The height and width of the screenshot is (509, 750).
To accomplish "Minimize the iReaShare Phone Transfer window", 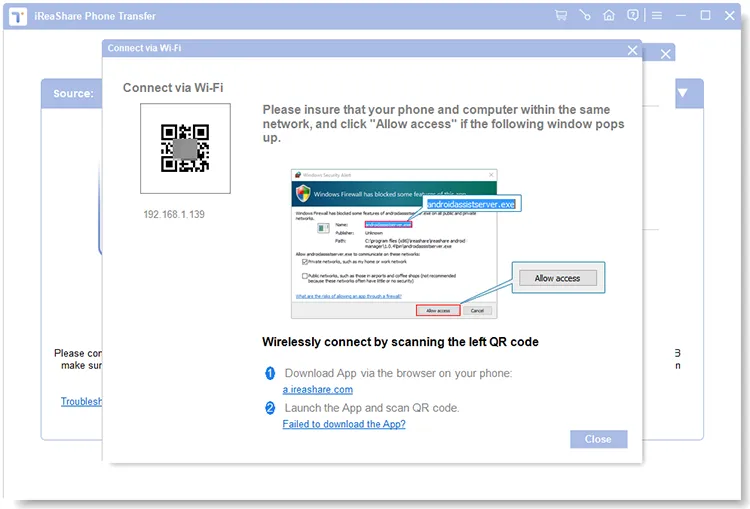I will tap(681, 16).
